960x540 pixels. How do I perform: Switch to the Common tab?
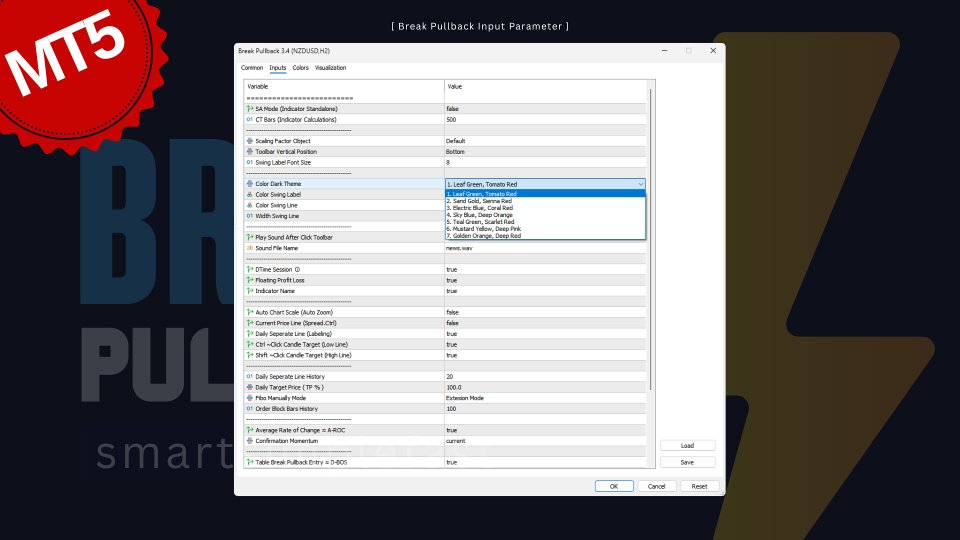pos(252,68)
